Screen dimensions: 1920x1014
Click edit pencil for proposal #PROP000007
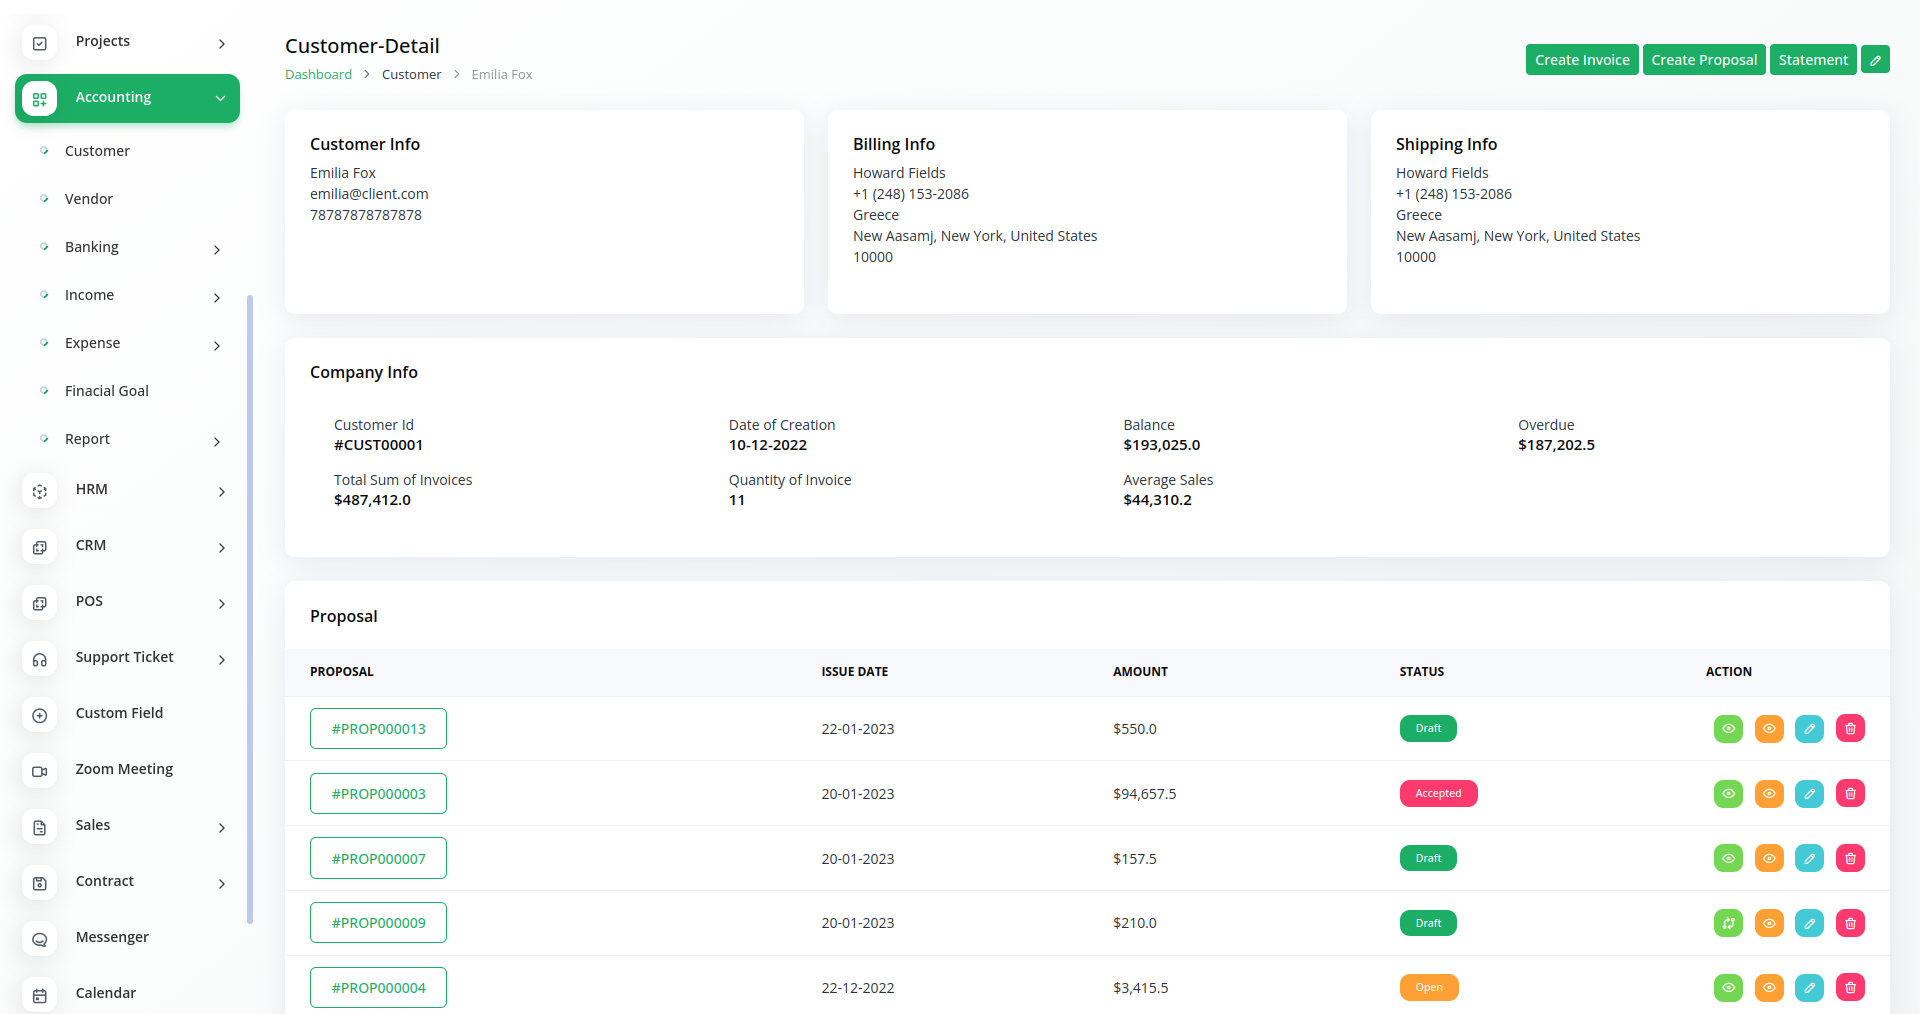1809,859
